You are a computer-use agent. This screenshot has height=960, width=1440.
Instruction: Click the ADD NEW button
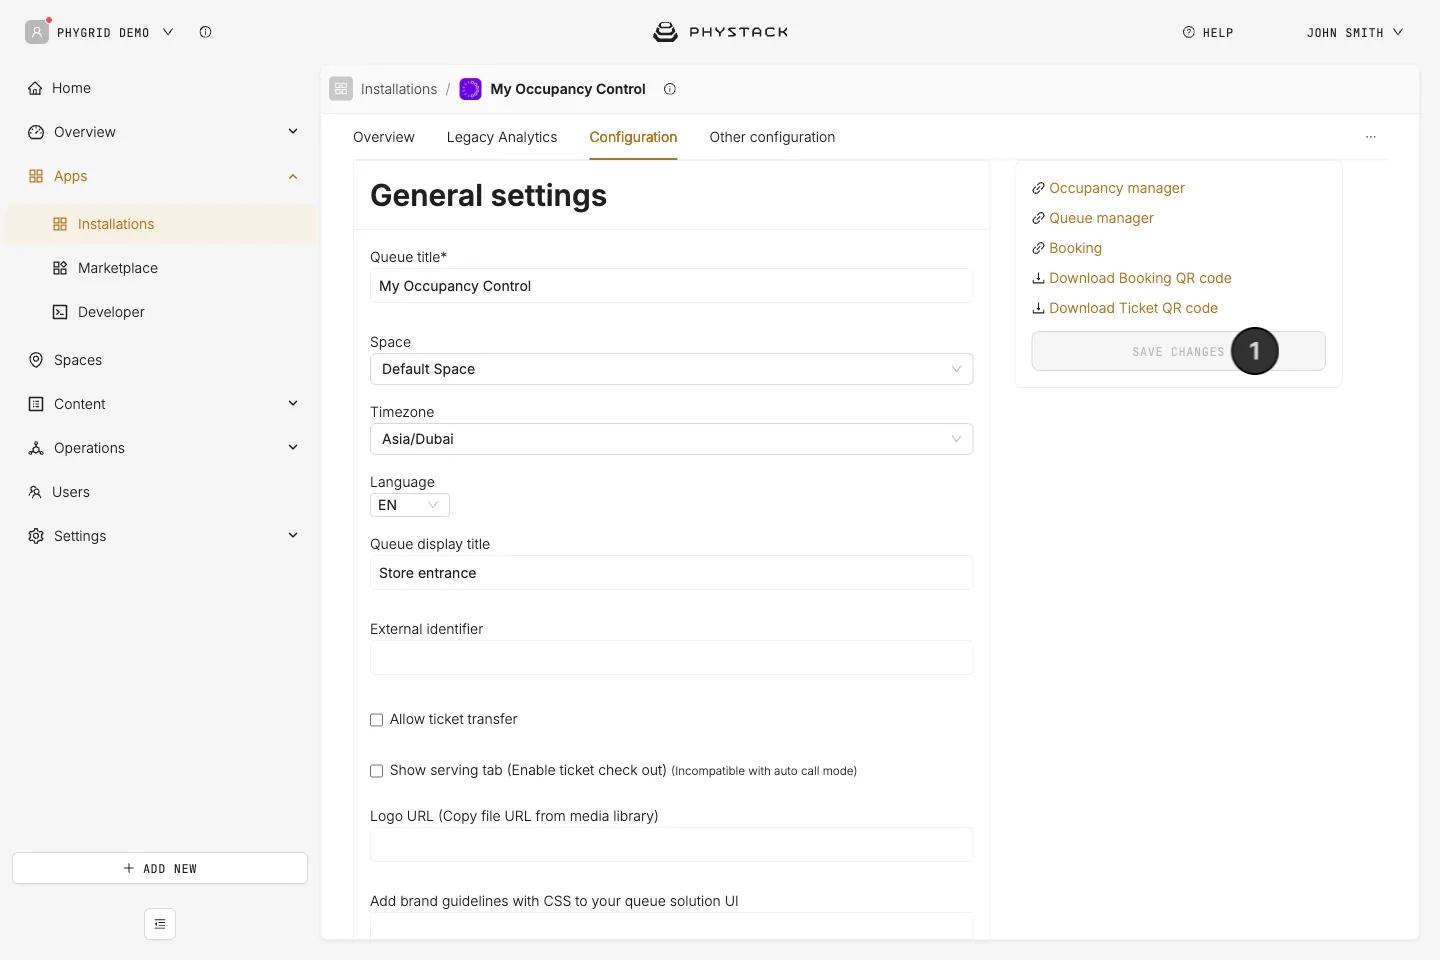[160, 868]
